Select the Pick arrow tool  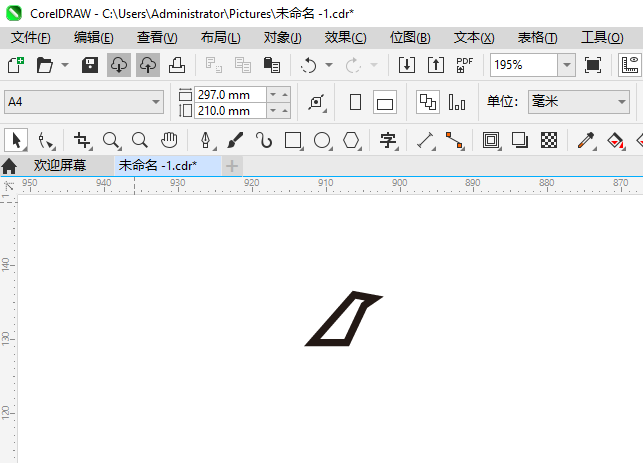click(16, 140)
